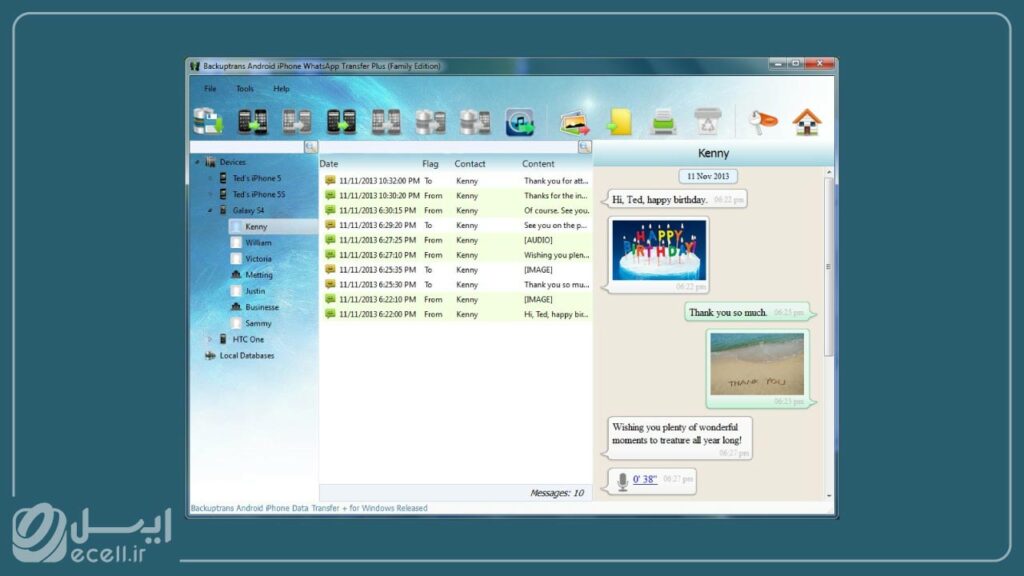This screenshot has height=576, width=1024.
Task: Select the 6:25:35 PM [IMAGE] row
Action: click(x=456, y=270)
